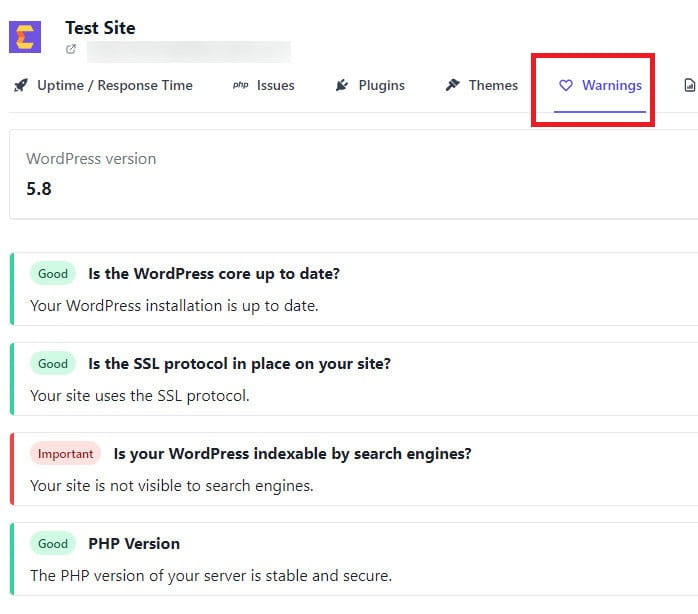Switch to Uptime / Response Time tab

click(114, 85)
